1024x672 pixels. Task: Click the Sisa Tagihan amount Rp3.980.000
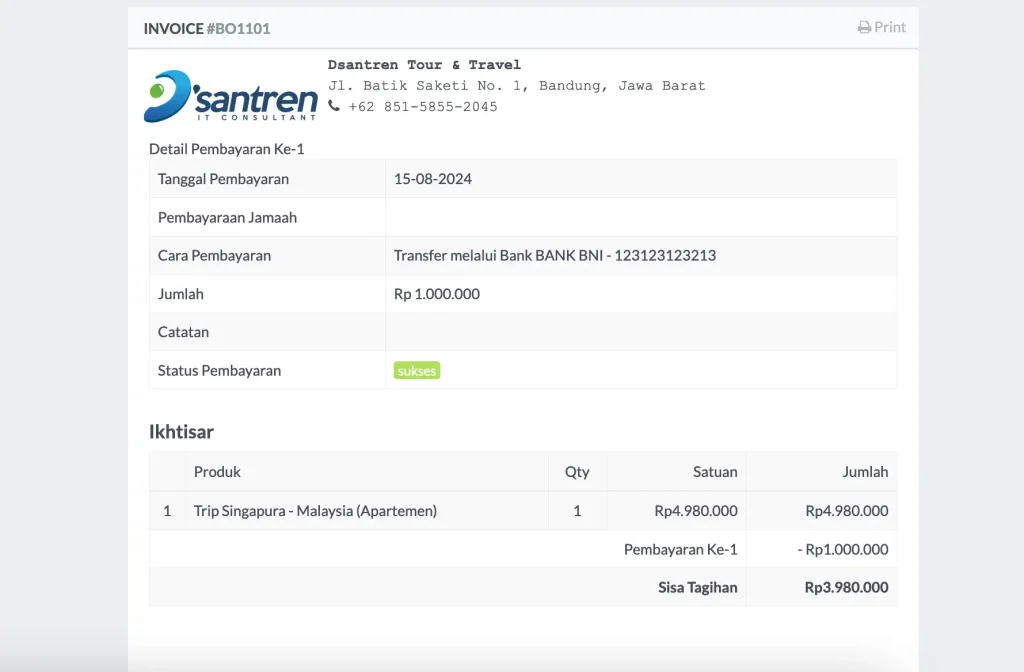pyautogui.click(x=846, y=587)
